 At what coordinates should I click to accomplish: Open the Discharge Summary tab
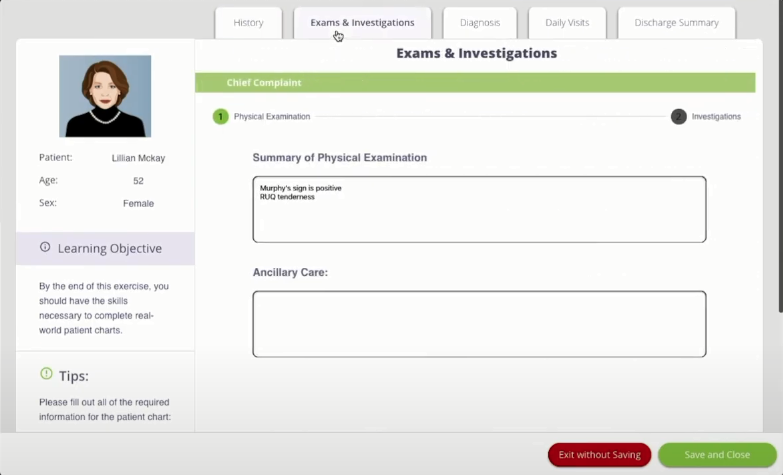point(676,23)
